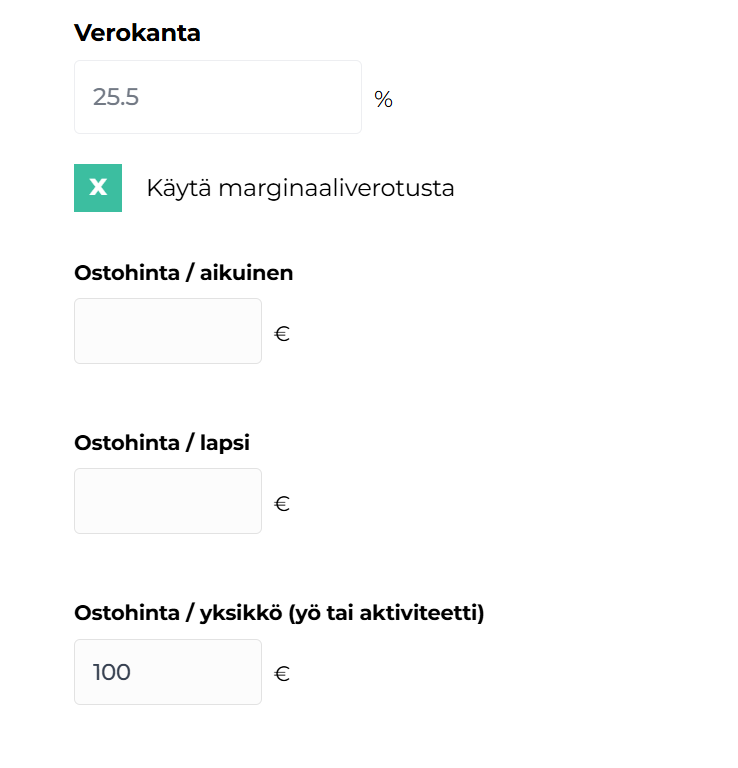Click the 'Ostohinta / lapsi' price input
Viewport: 738px width, 768px height.
point(168,501)
